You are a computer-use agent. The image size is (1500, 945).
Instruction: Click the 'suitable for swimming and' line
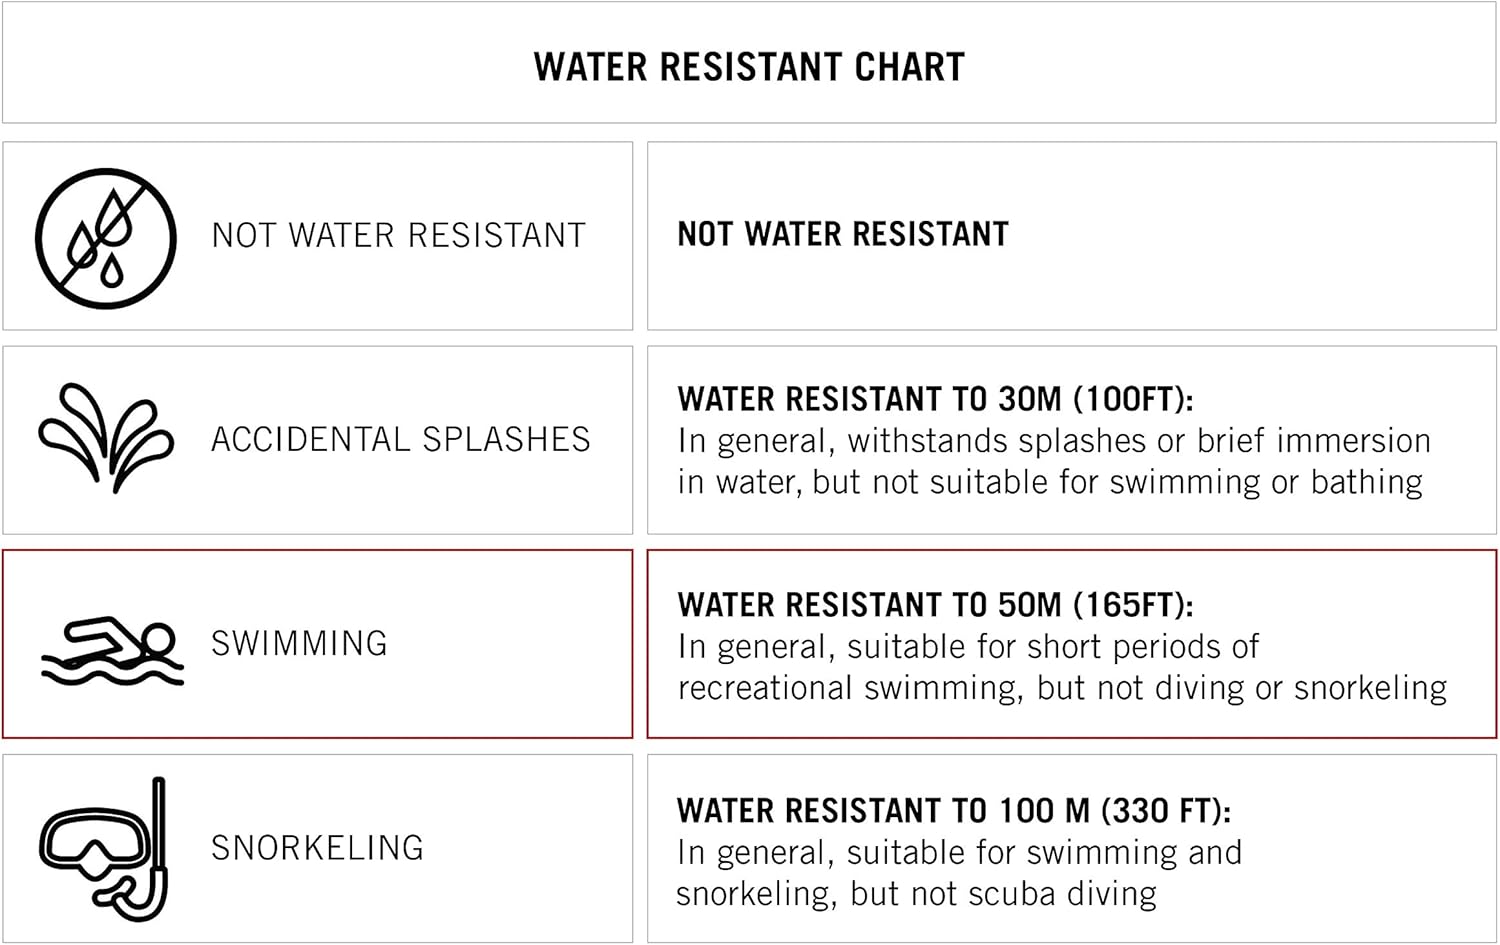[x=959, y=852]
